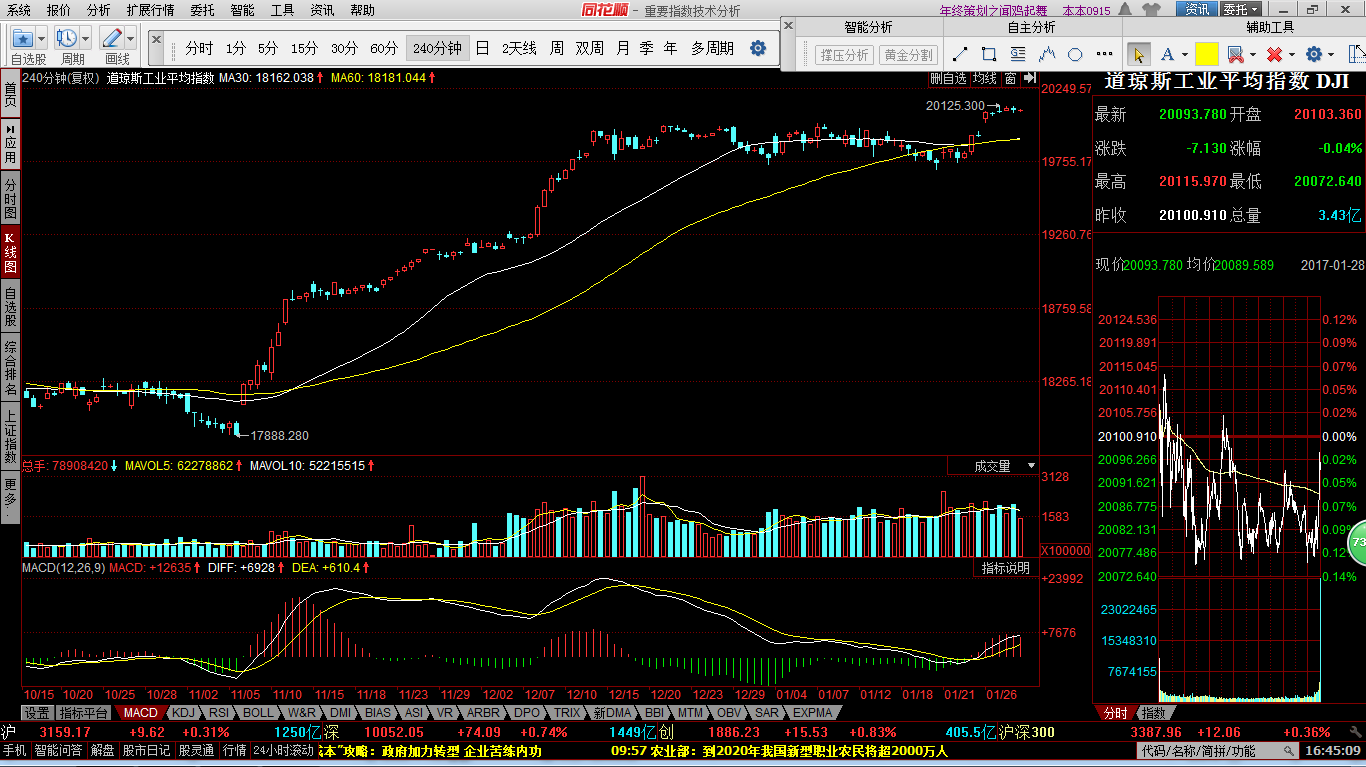Image resolution: width=1366 pixels, height=767 pixels.
Task: Click the red X remove icon
Action: coord(1274,54)
